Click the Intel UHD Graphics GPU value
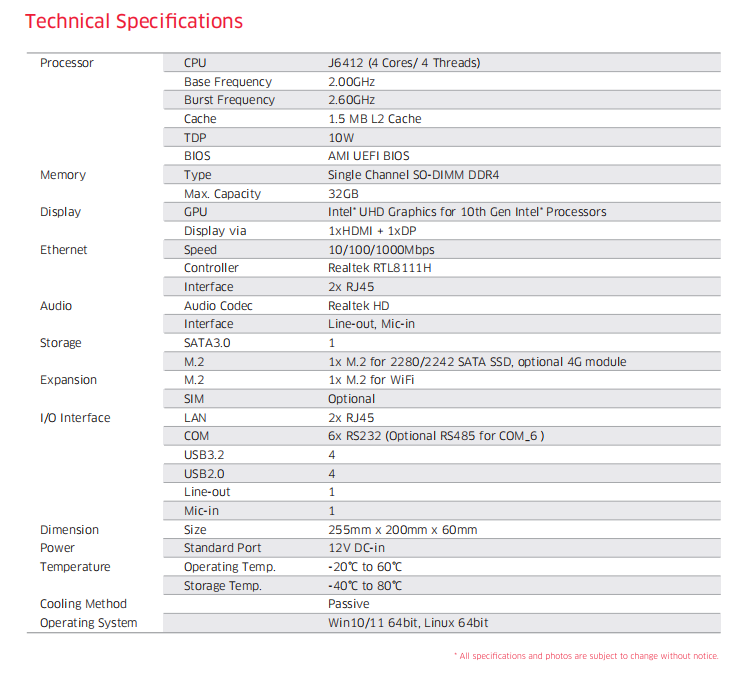 click(x=466, y=212)
